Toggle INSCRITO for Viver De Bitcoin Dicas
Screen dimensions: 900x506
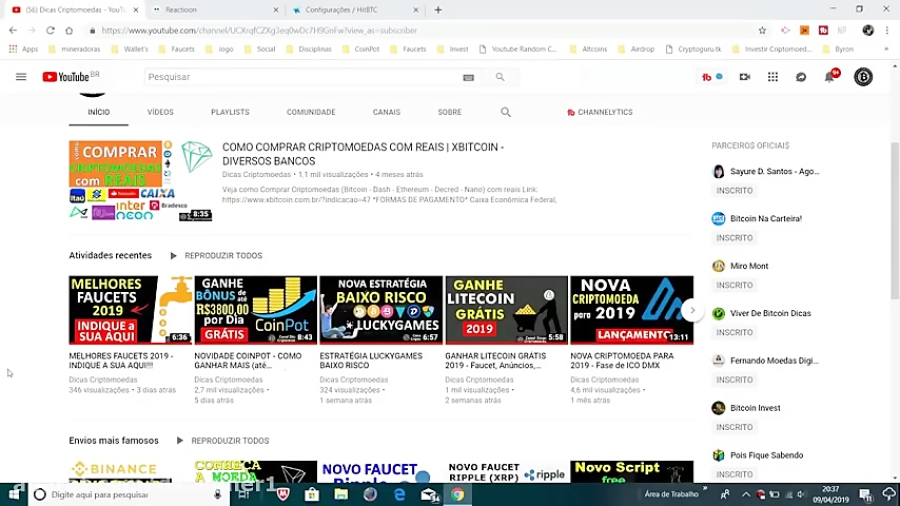point(734,332)
